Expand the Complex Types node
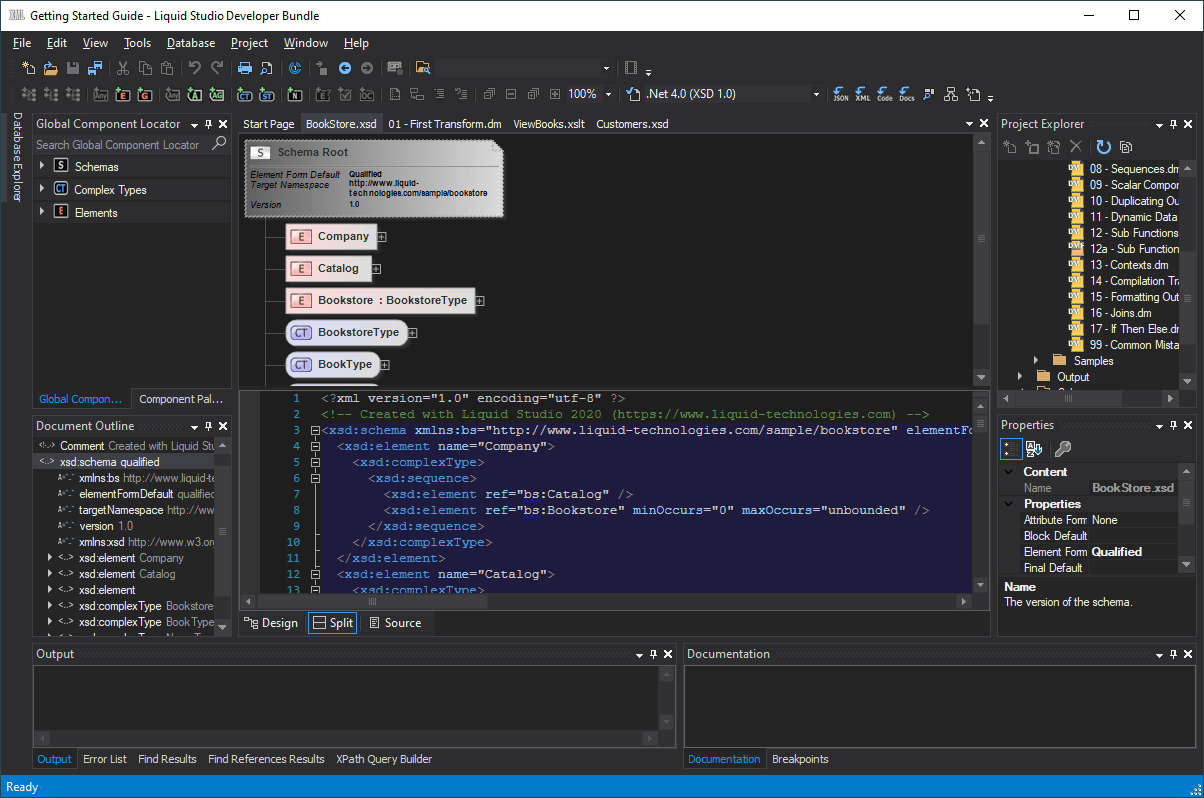The image size is (1204, 798). coord(42,187)
